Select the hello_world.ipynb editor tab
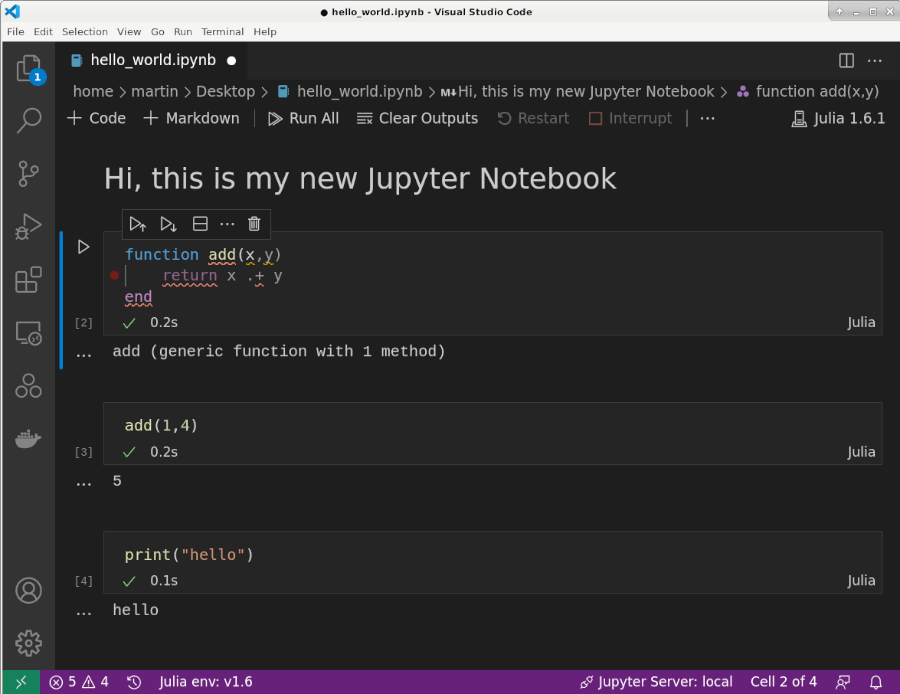 152,60
